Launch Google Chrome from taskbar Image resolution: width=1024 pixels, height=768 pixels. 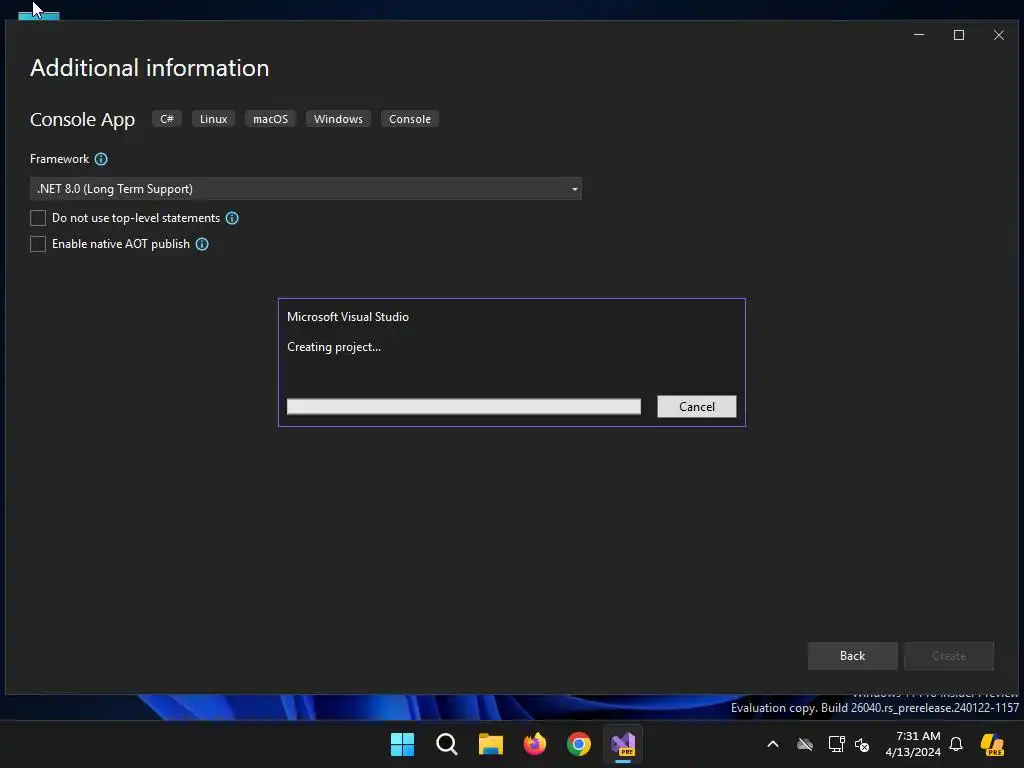(579, 744)
